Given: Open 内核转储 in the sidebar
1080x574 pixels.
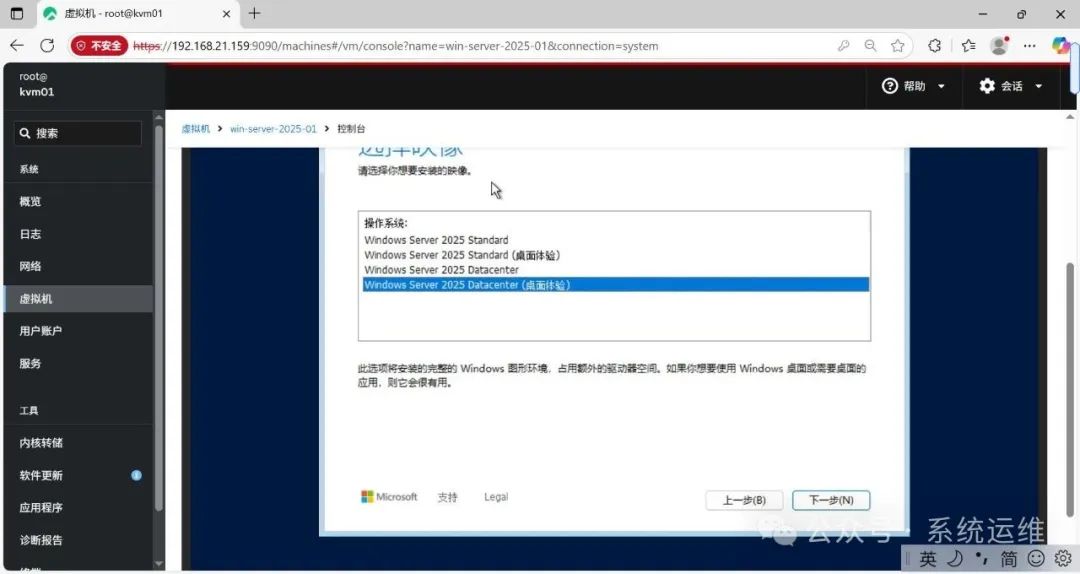Looking at the screenshot, I should click(78, 443).
